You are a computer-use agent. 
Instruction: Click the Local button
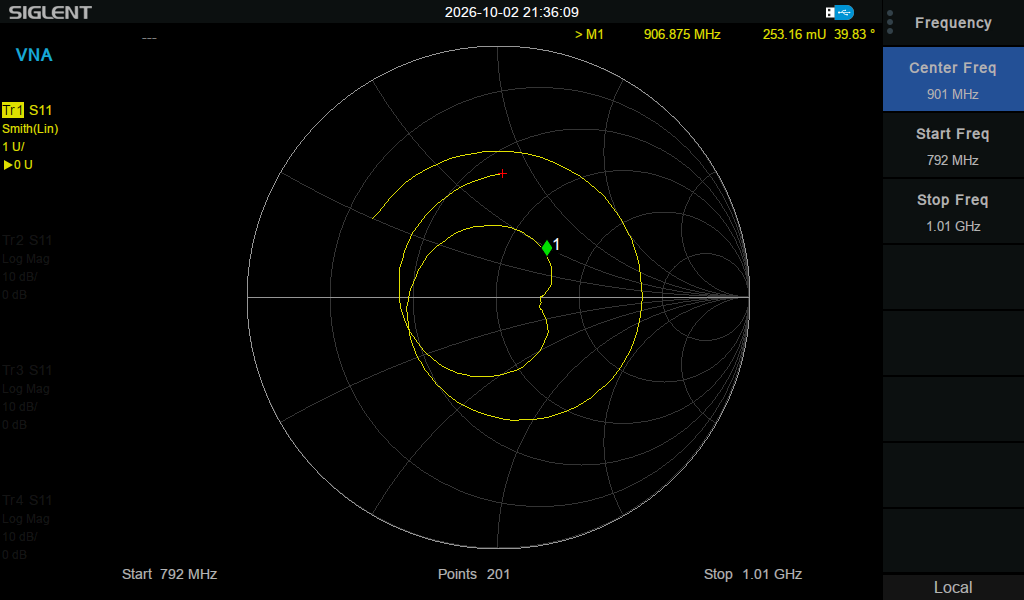pos(953,587)
